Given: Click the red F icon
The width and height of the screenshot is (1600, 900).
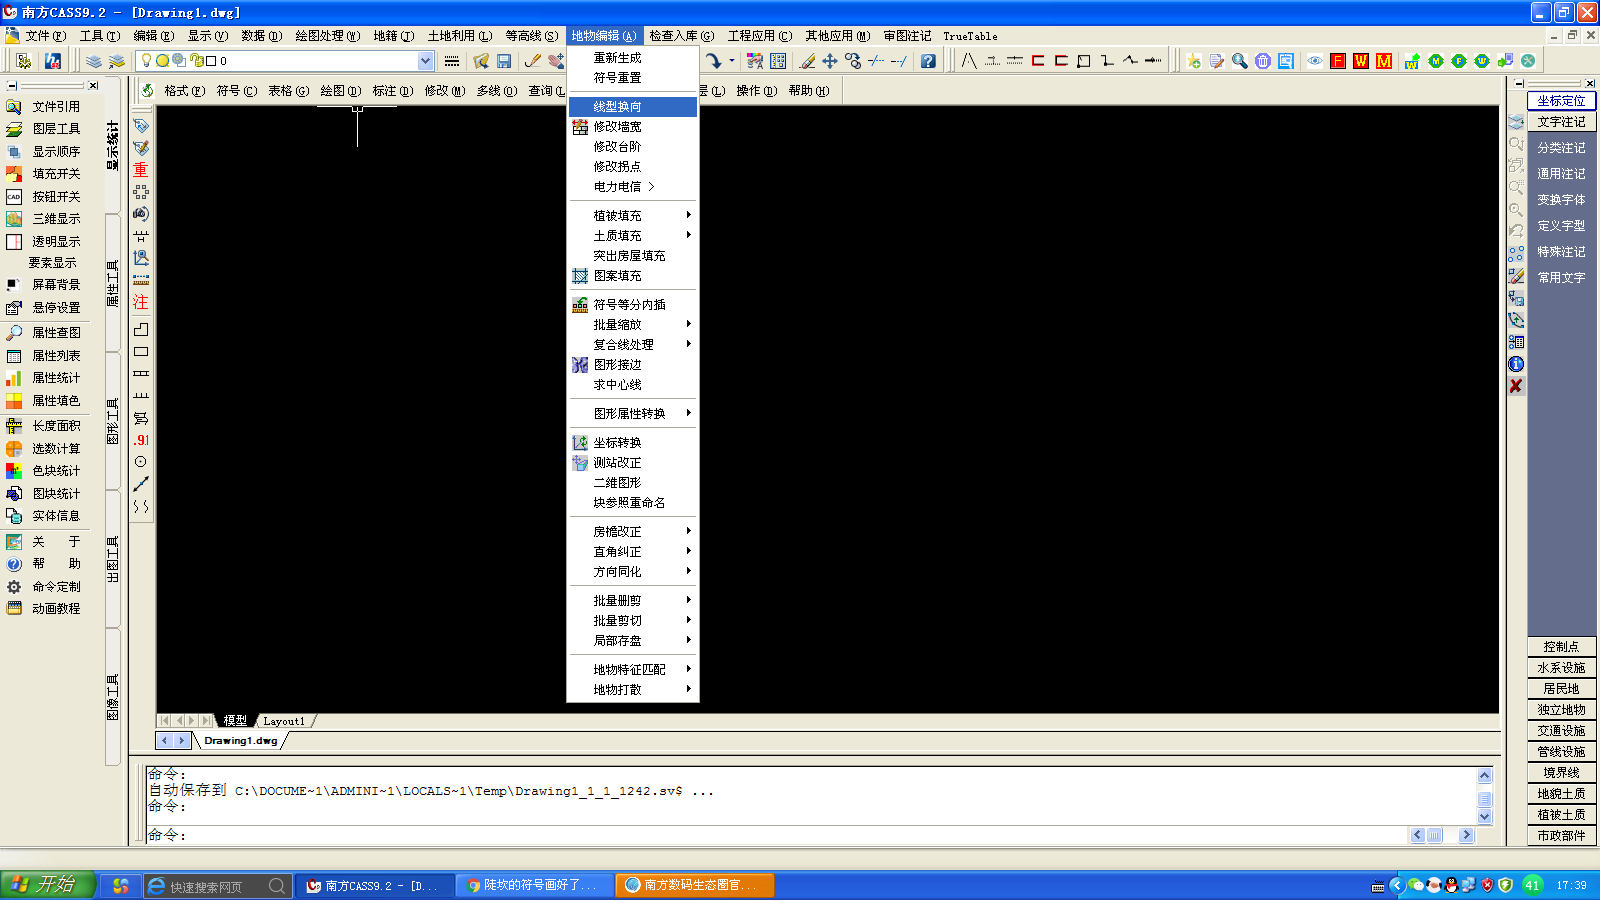Looking at the screenshot, I should (1338, 61).
